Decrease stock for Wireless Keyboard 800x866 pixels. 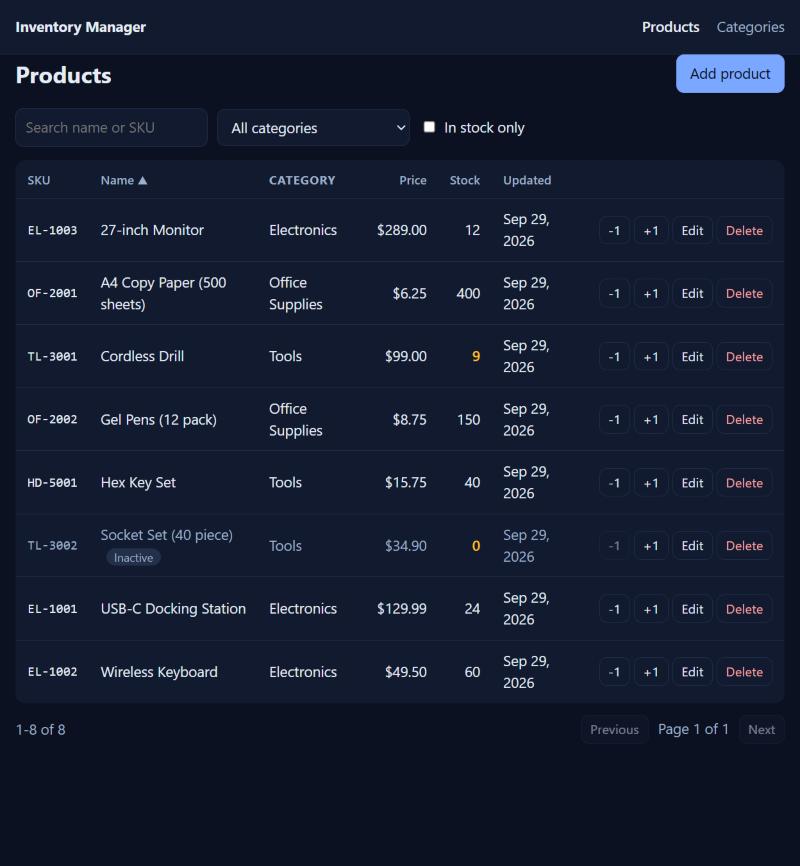click(614, 672)
